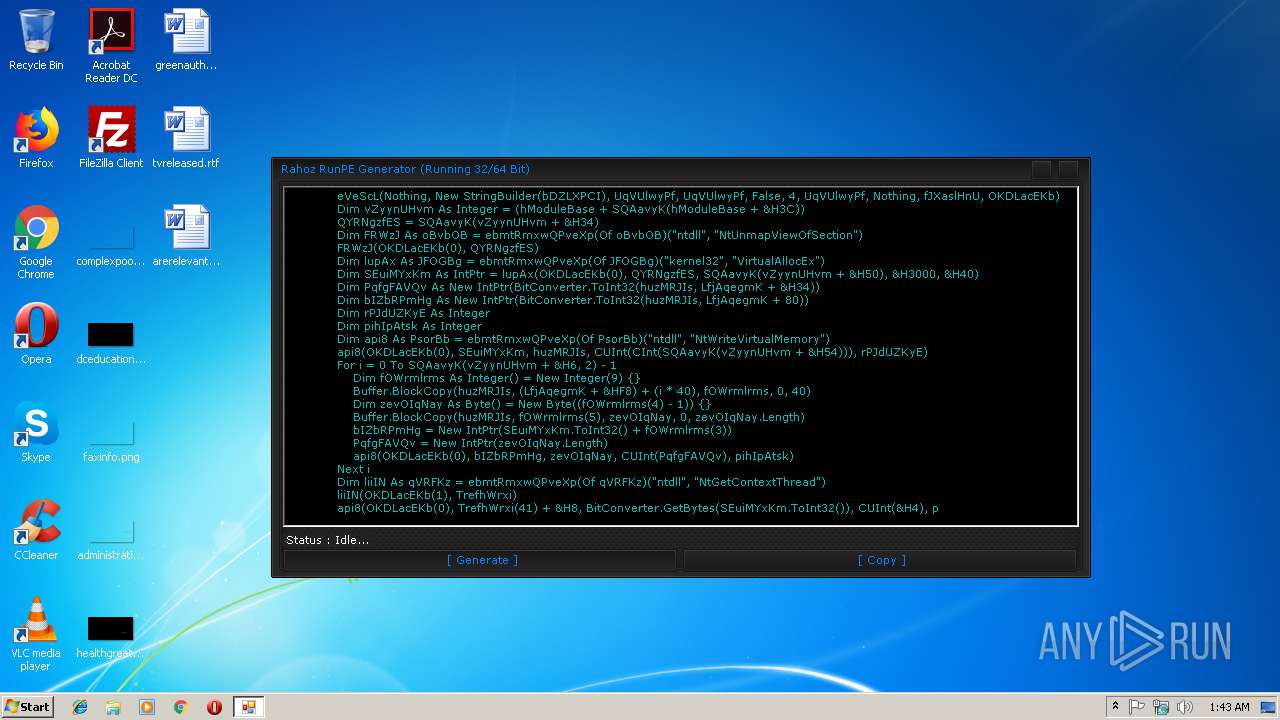
Task: Open Opera from the taskbar
Action: 214,707
